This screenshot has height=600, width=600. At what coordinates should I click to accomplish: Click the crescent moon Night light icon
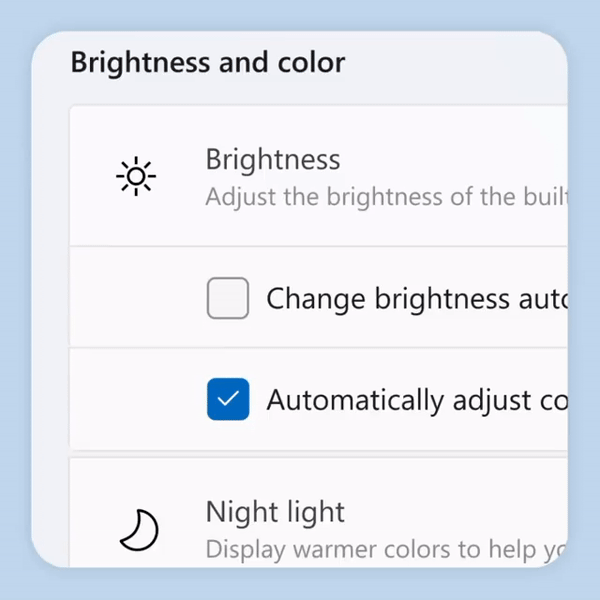coord(139,530)
